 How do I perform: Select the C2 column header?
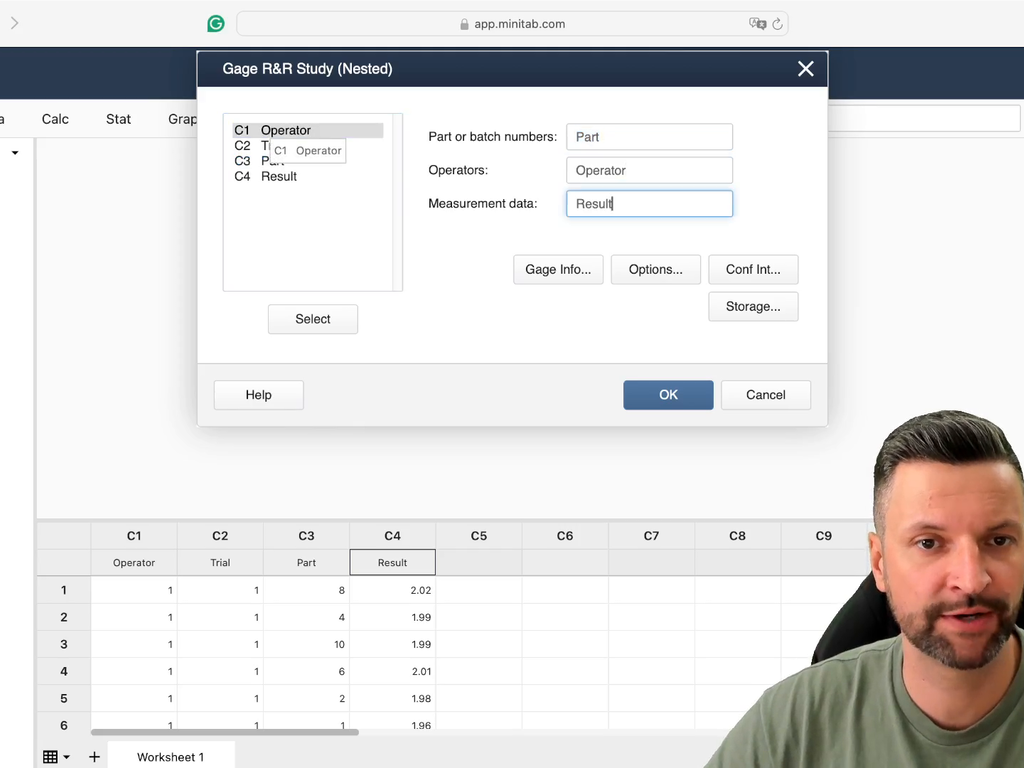220,536
